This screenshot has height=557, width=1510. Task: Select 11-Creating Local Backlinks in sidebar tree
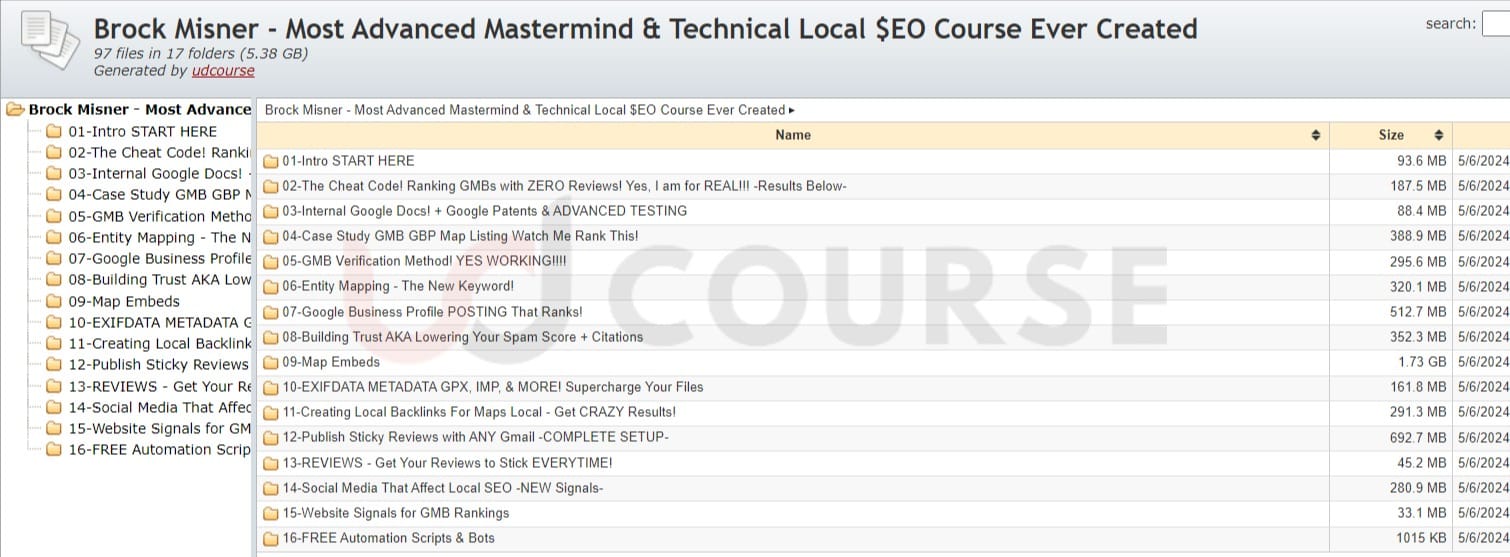[159, 343]
